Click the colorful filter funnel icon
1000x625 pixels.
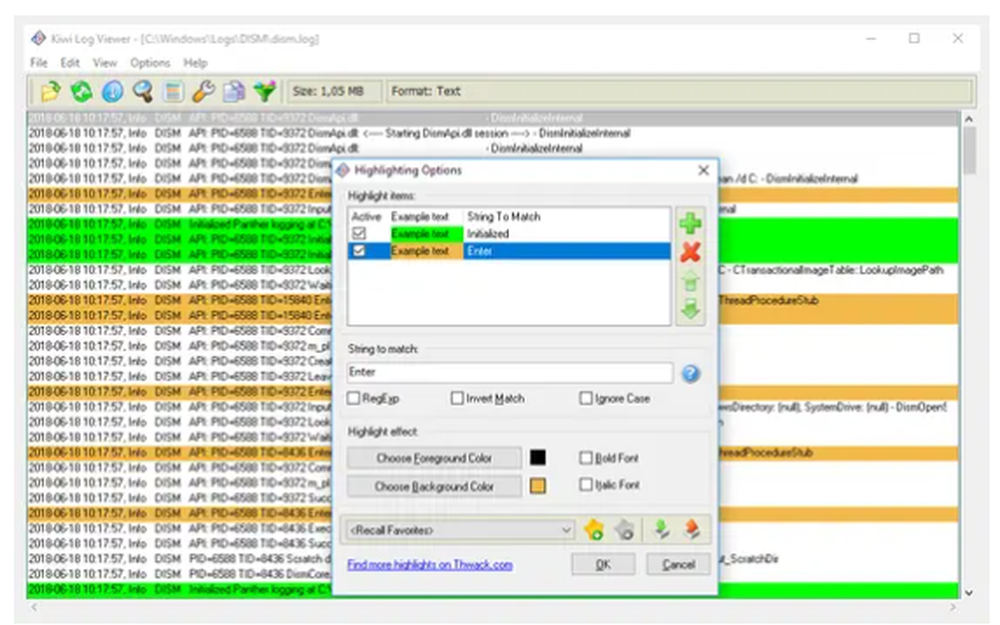pos(265,92)
